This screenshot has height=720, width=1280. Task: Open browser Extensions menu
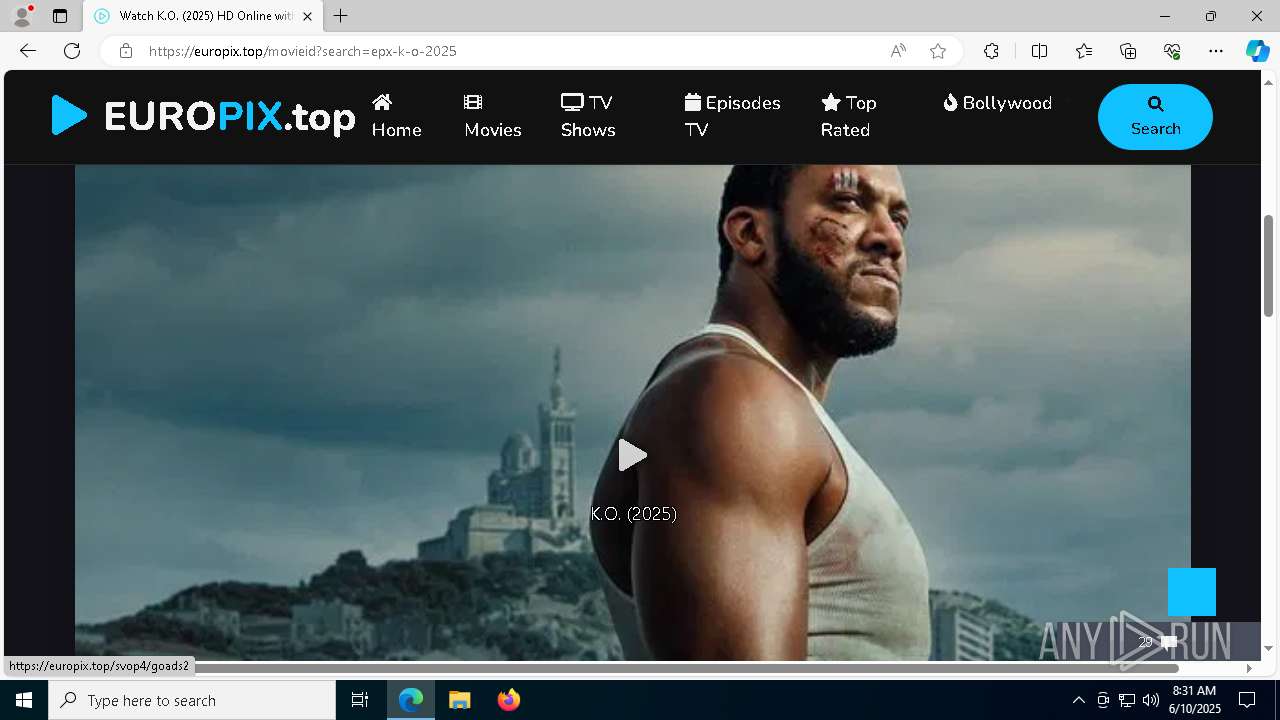991,51
